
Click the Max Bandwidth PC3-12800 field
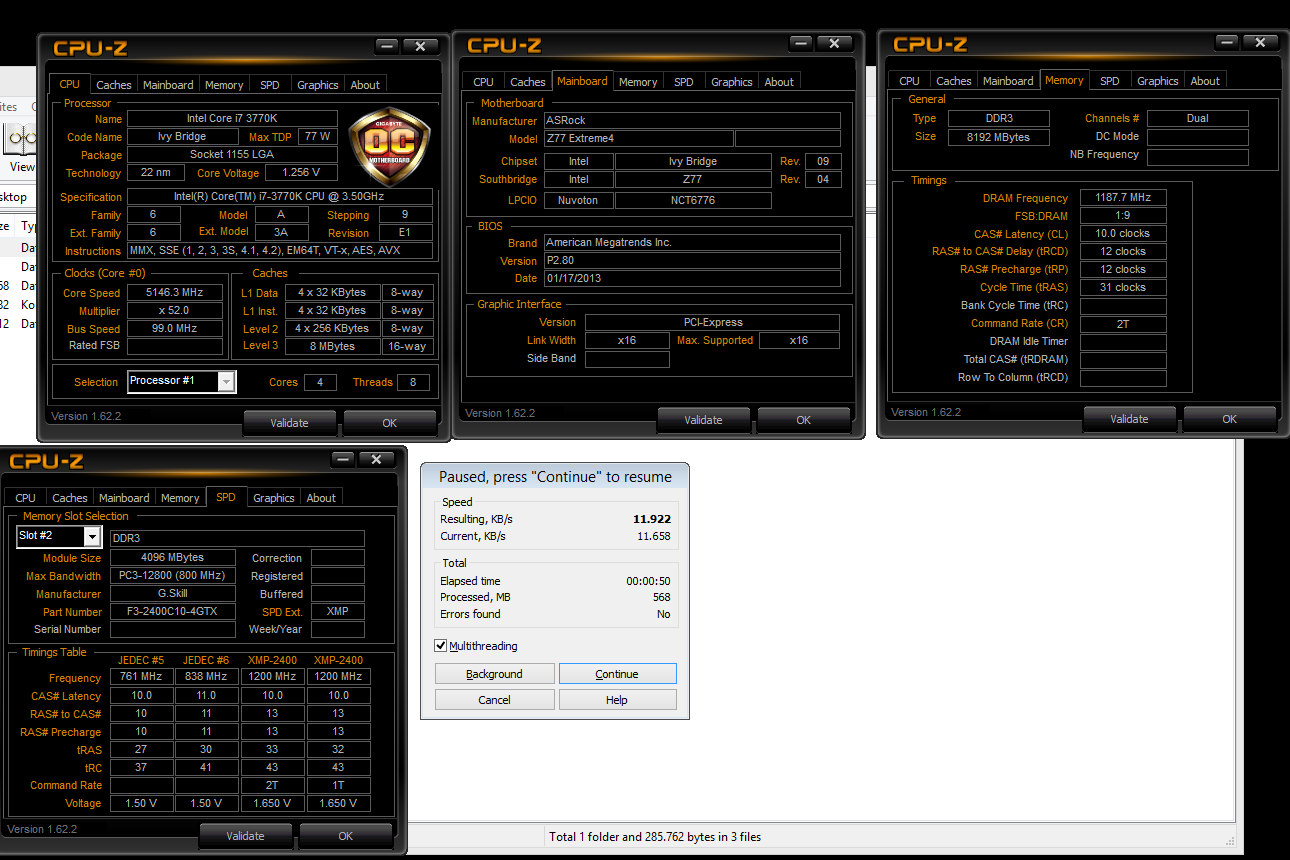point(173,575)
